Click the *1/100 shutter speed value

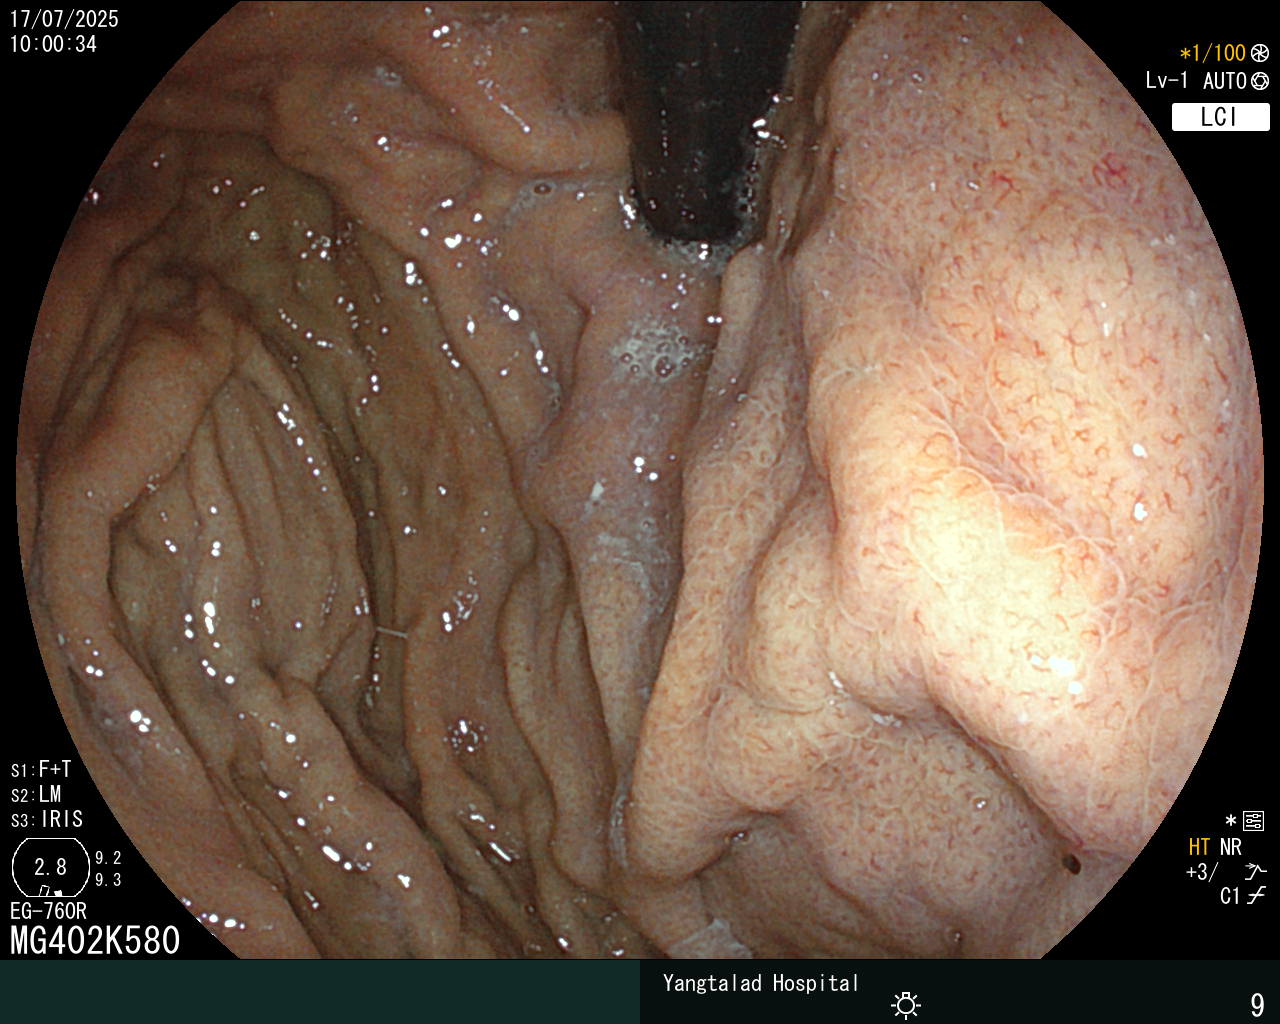click(x=1212, y=53)
